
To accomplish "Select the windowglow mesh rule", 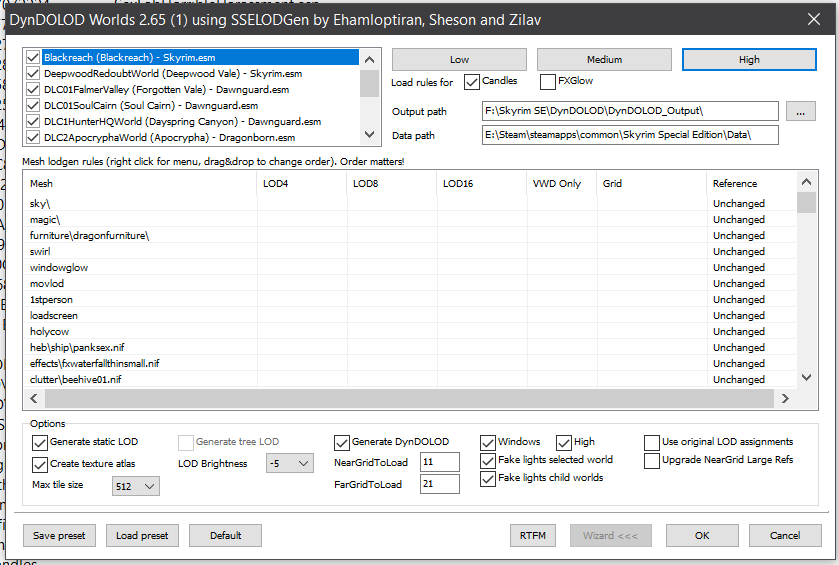I will pos(409,268).
